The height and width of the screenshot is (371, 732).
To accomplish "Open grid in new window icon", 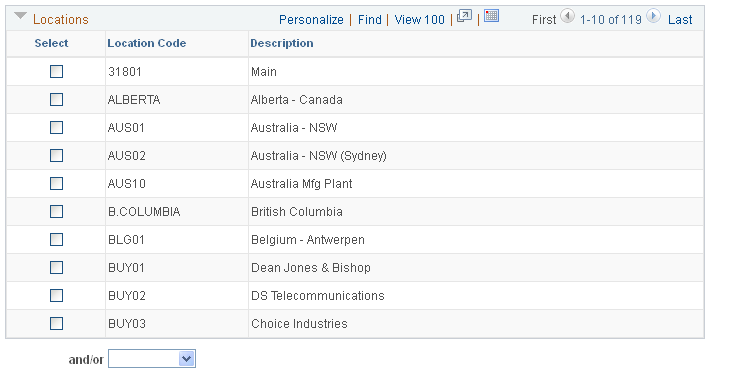I will pyautogui.click(x=464, y=16).
